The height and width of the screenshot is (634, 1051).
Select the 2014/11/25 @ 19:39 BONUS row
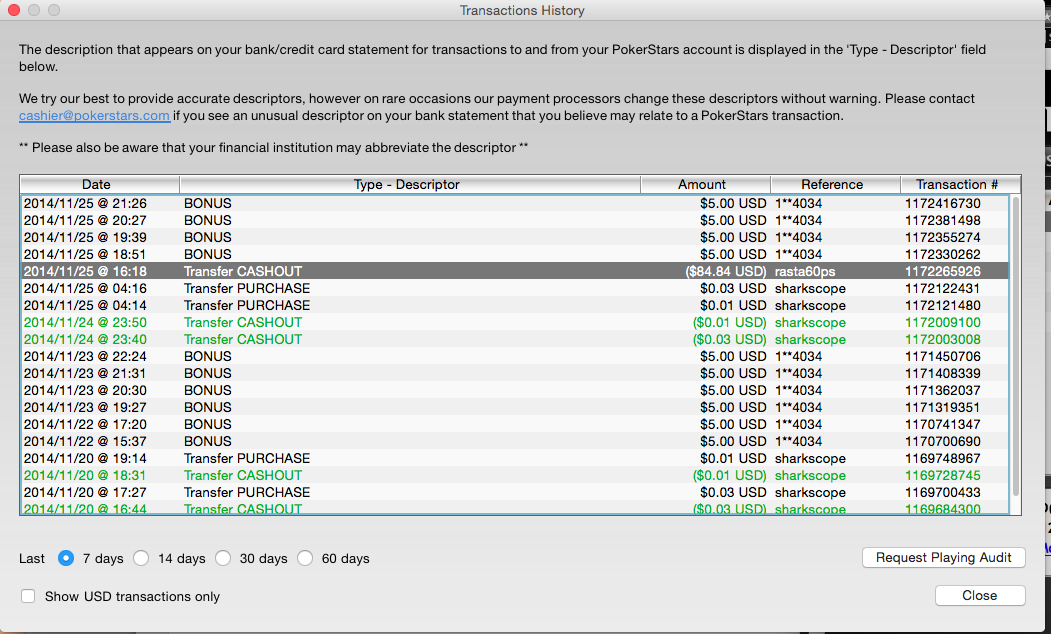[x=515, y=237]
